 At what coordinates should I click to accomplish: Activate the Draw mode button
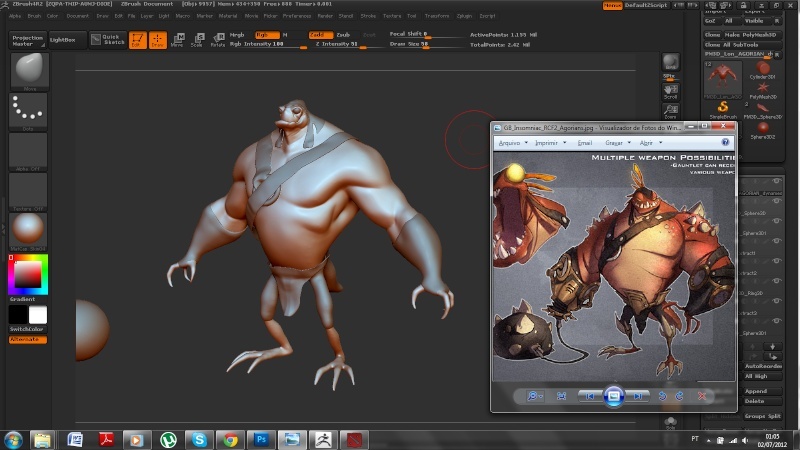coord(158,40)
